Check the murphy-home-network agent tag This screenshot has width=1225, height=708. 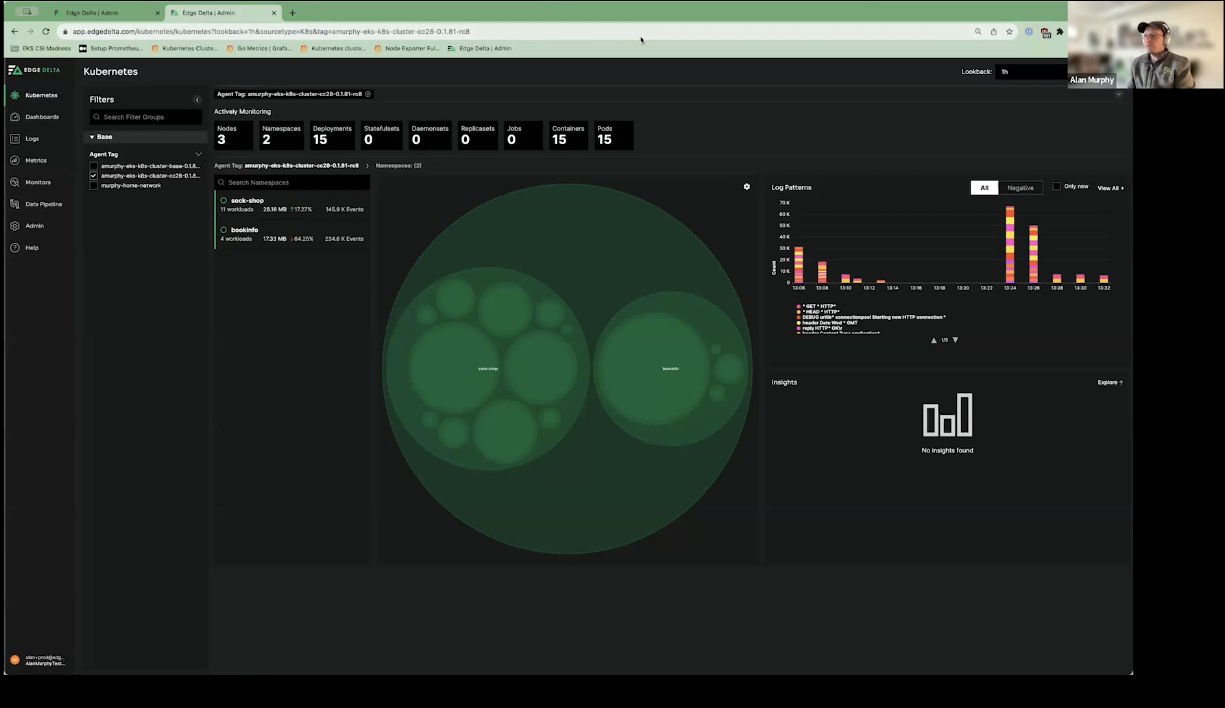click(93, 186)
